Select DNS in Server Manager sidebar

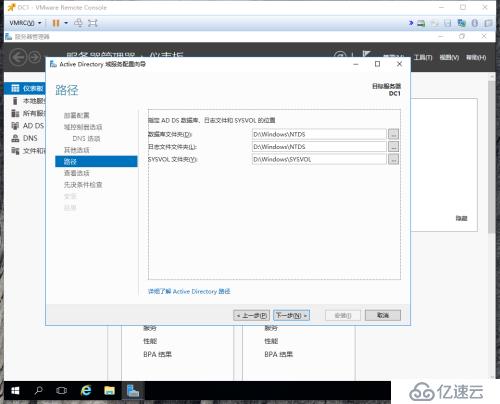[25, 138]
